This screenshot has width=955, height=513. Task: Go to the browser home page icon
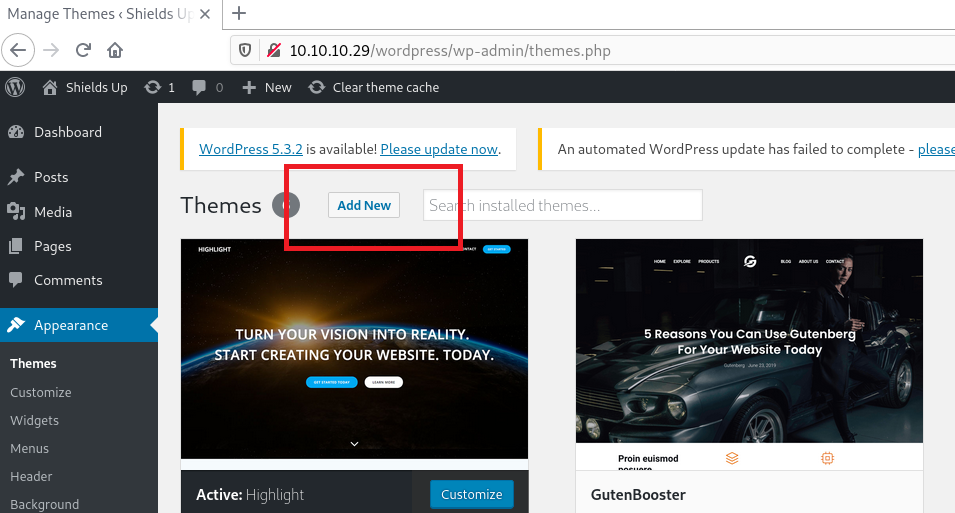click(x=115, y=50)
